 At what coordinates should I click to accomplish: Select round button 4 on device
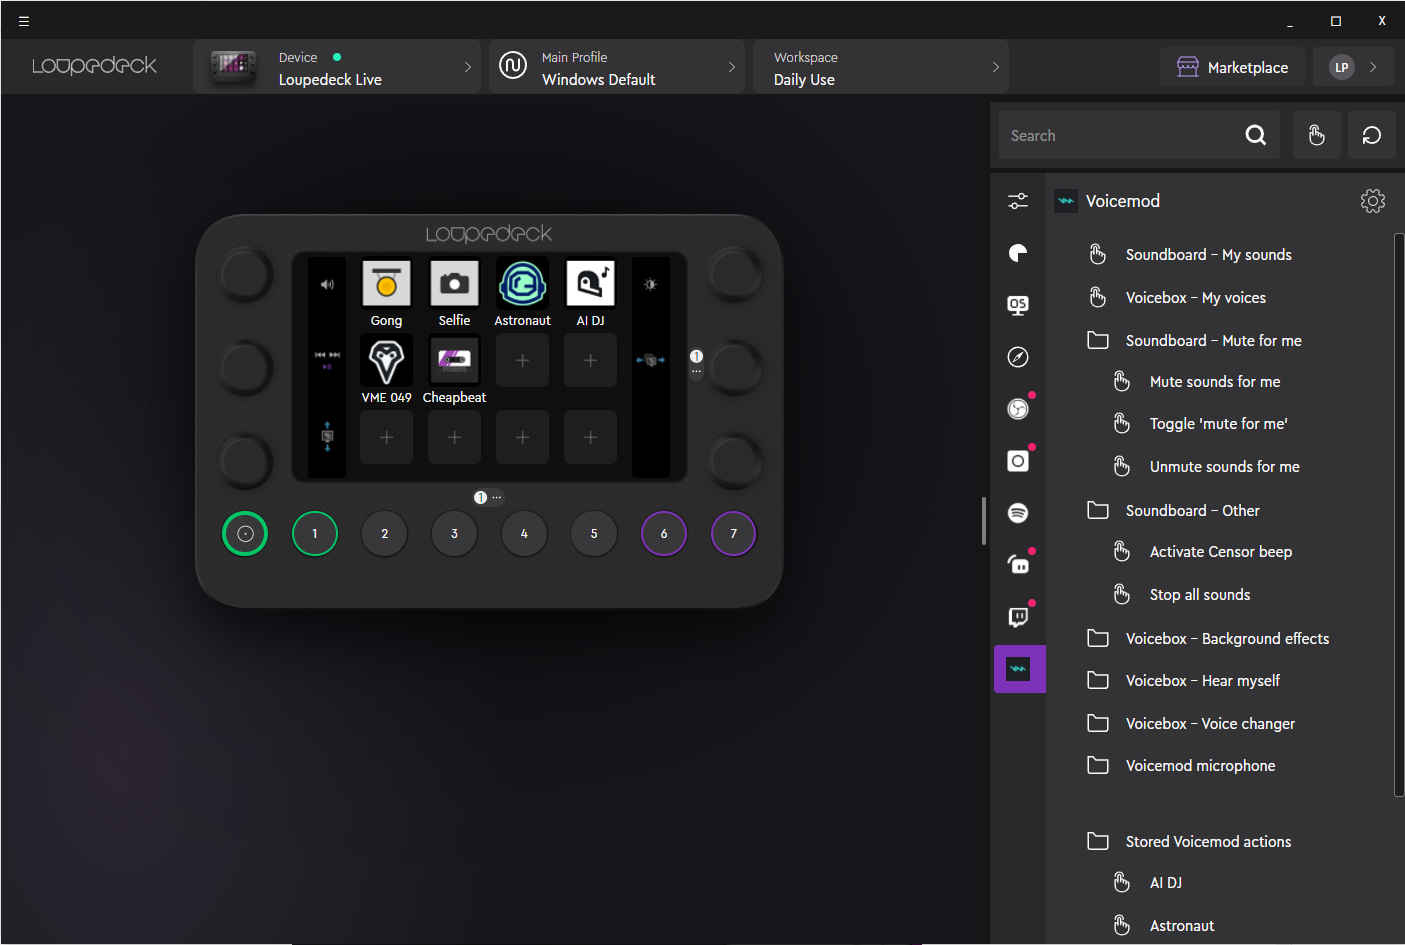[524, 533]
